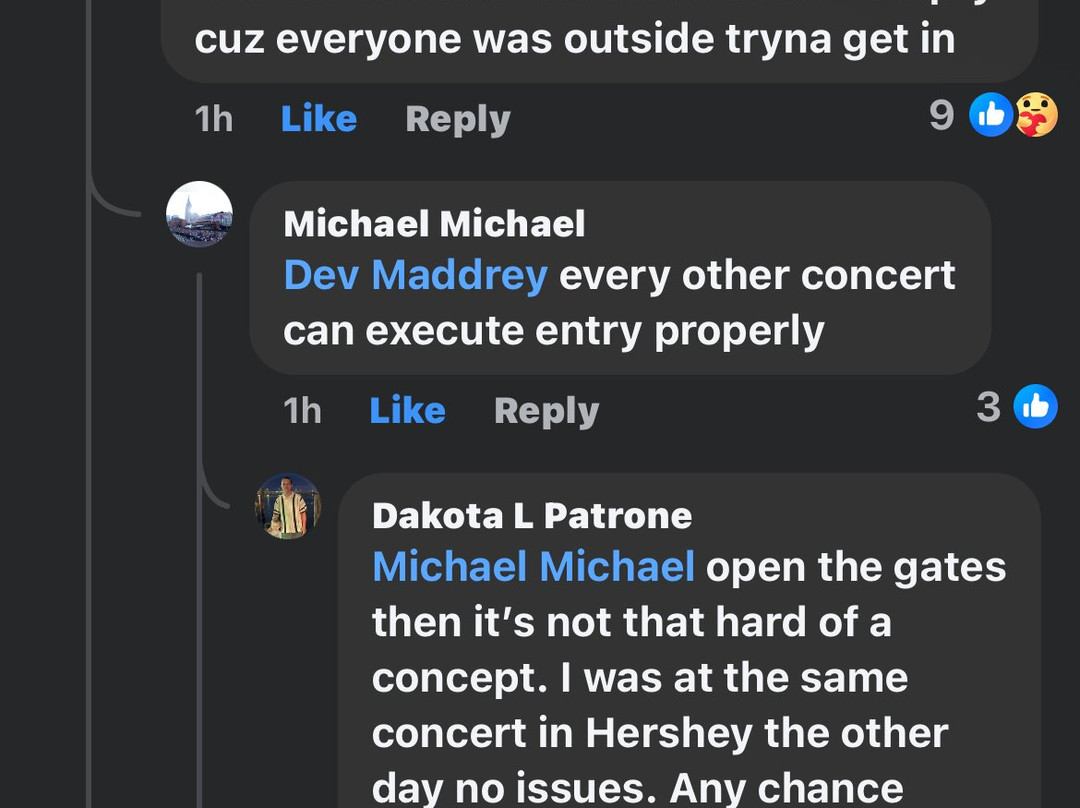View the 9 reactions count
1080x808 pixels.
pyautogui.click(x=941, y=116)
